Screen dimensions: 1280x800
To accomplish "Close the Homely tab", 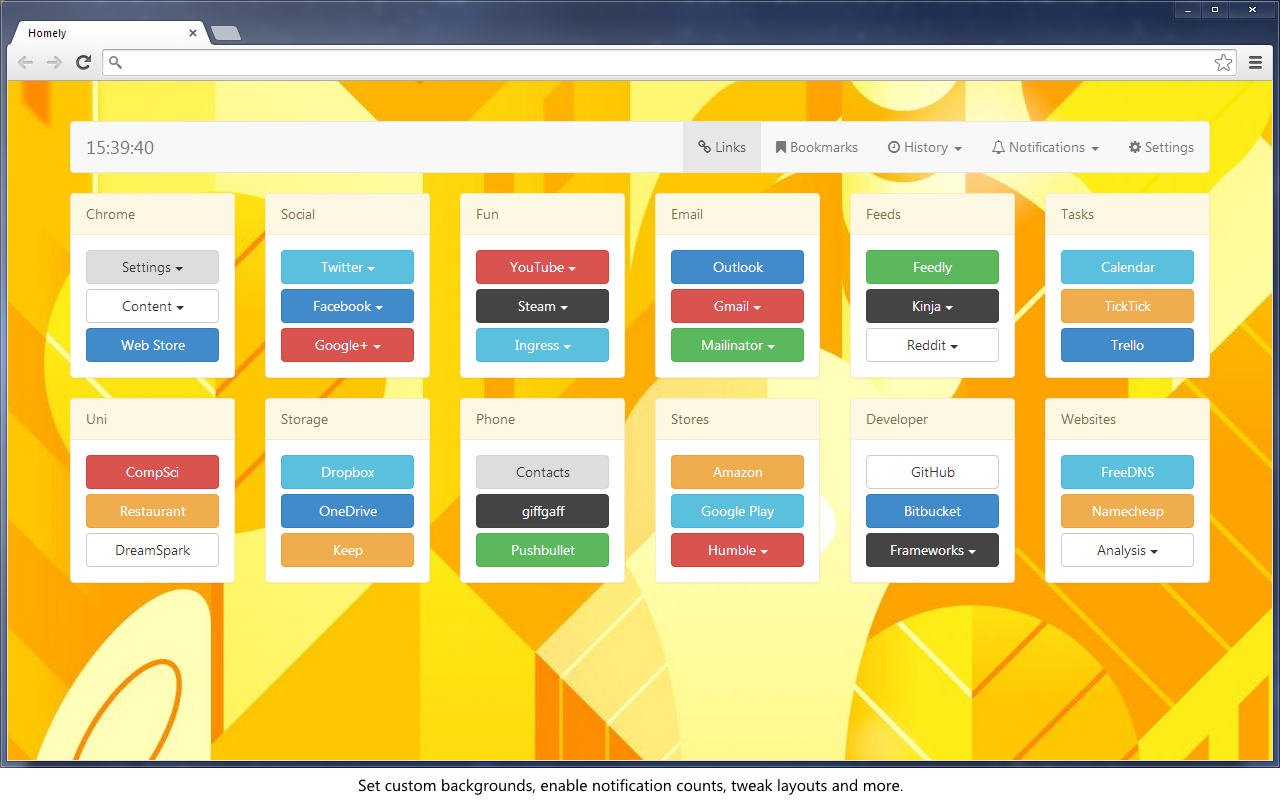I will [x=193, y=33].
